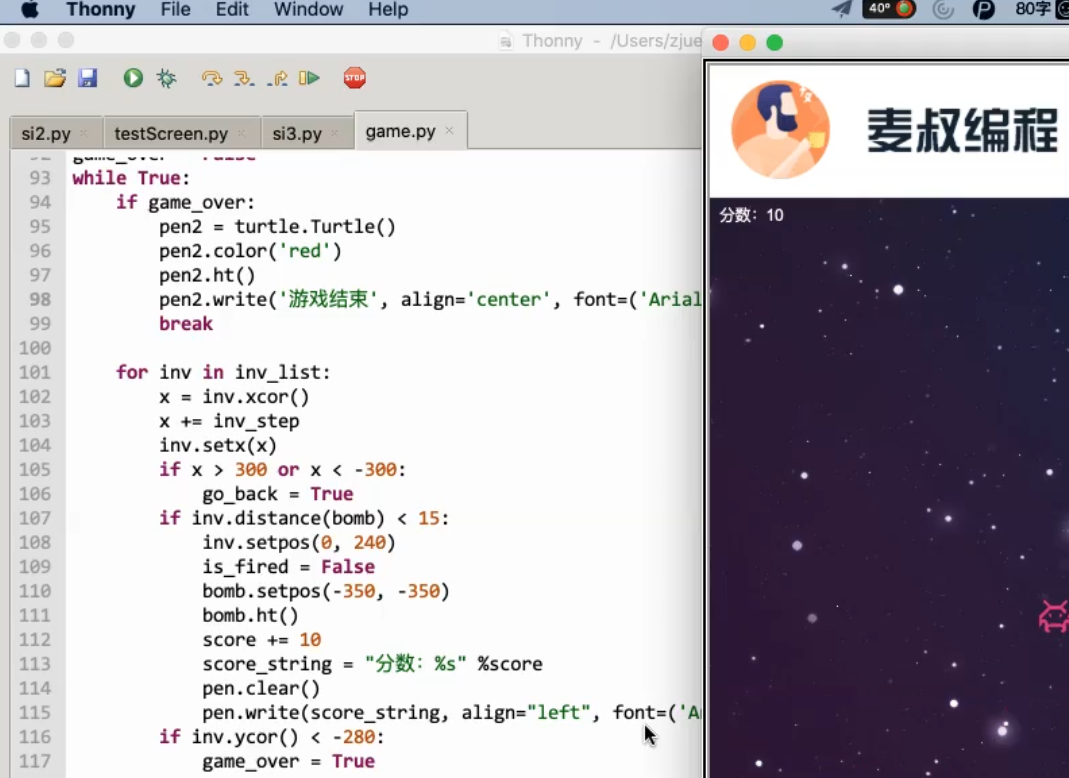1069x778 pixels.
Task: Click 'break' keyword on line 99
Action: [185, 325]
